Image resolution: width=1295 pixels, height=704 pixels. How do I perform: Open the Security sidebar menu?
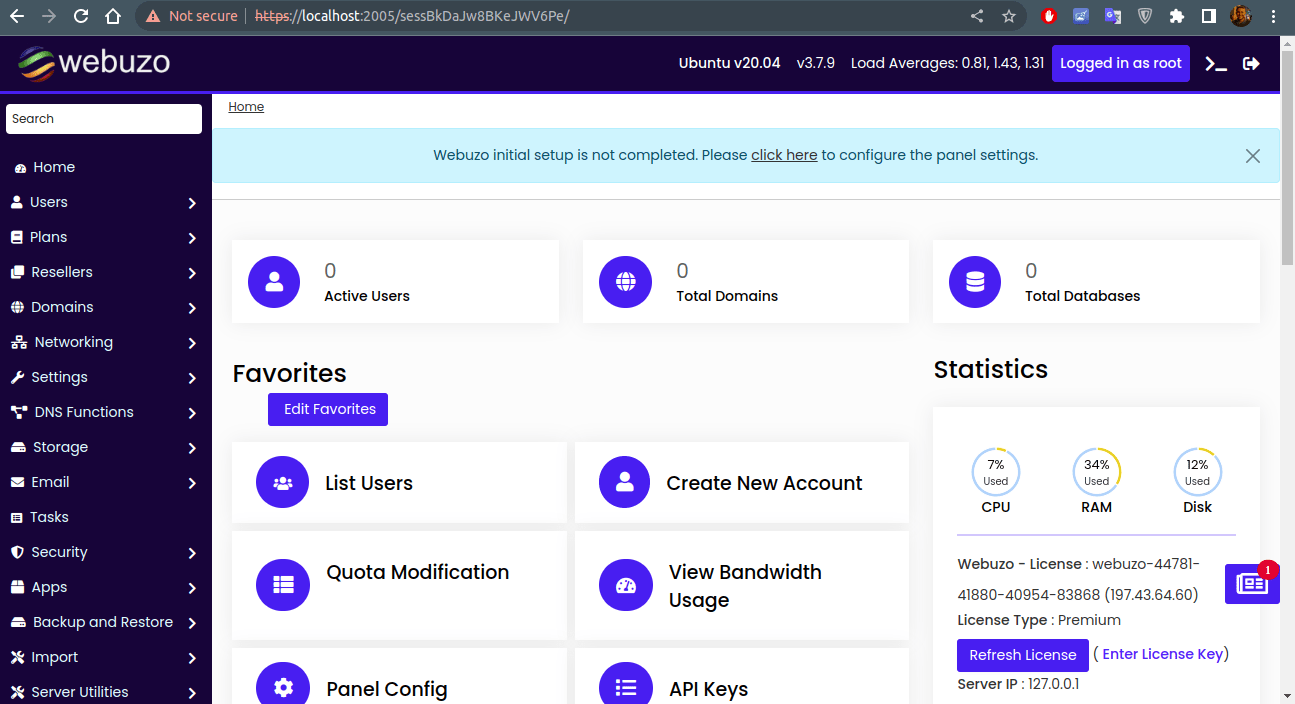coord(105,552)
